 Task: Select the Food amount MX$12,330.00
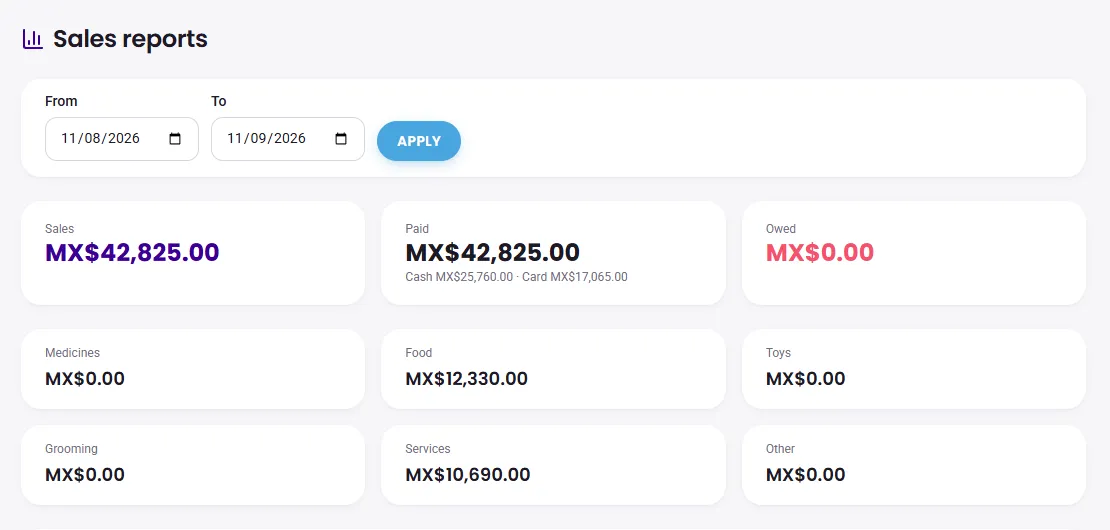click(x=467, y=379)
